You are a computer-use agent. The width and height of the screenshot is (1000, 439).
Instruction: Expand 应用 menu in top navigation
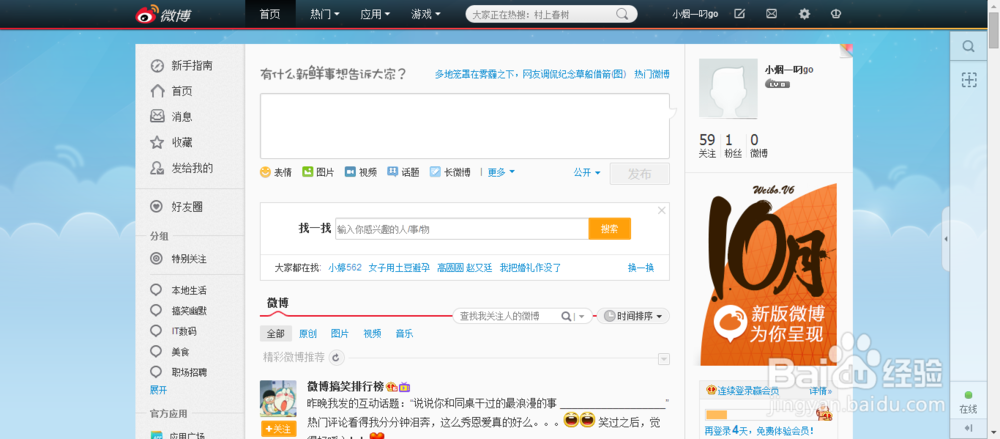[x=375, y=14]
